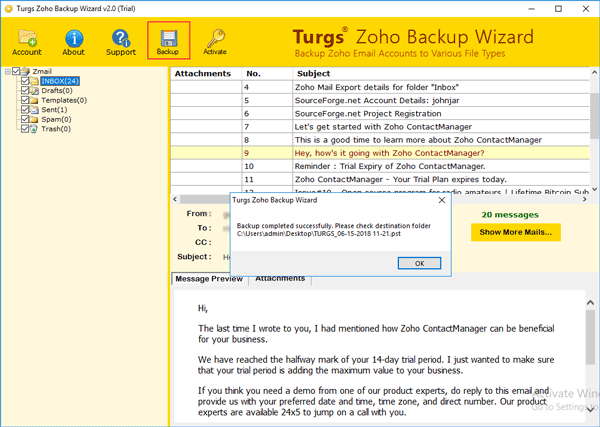Click the app icon in title bar
The width and height of the screenshot is (600, 427).
(8, 8)
